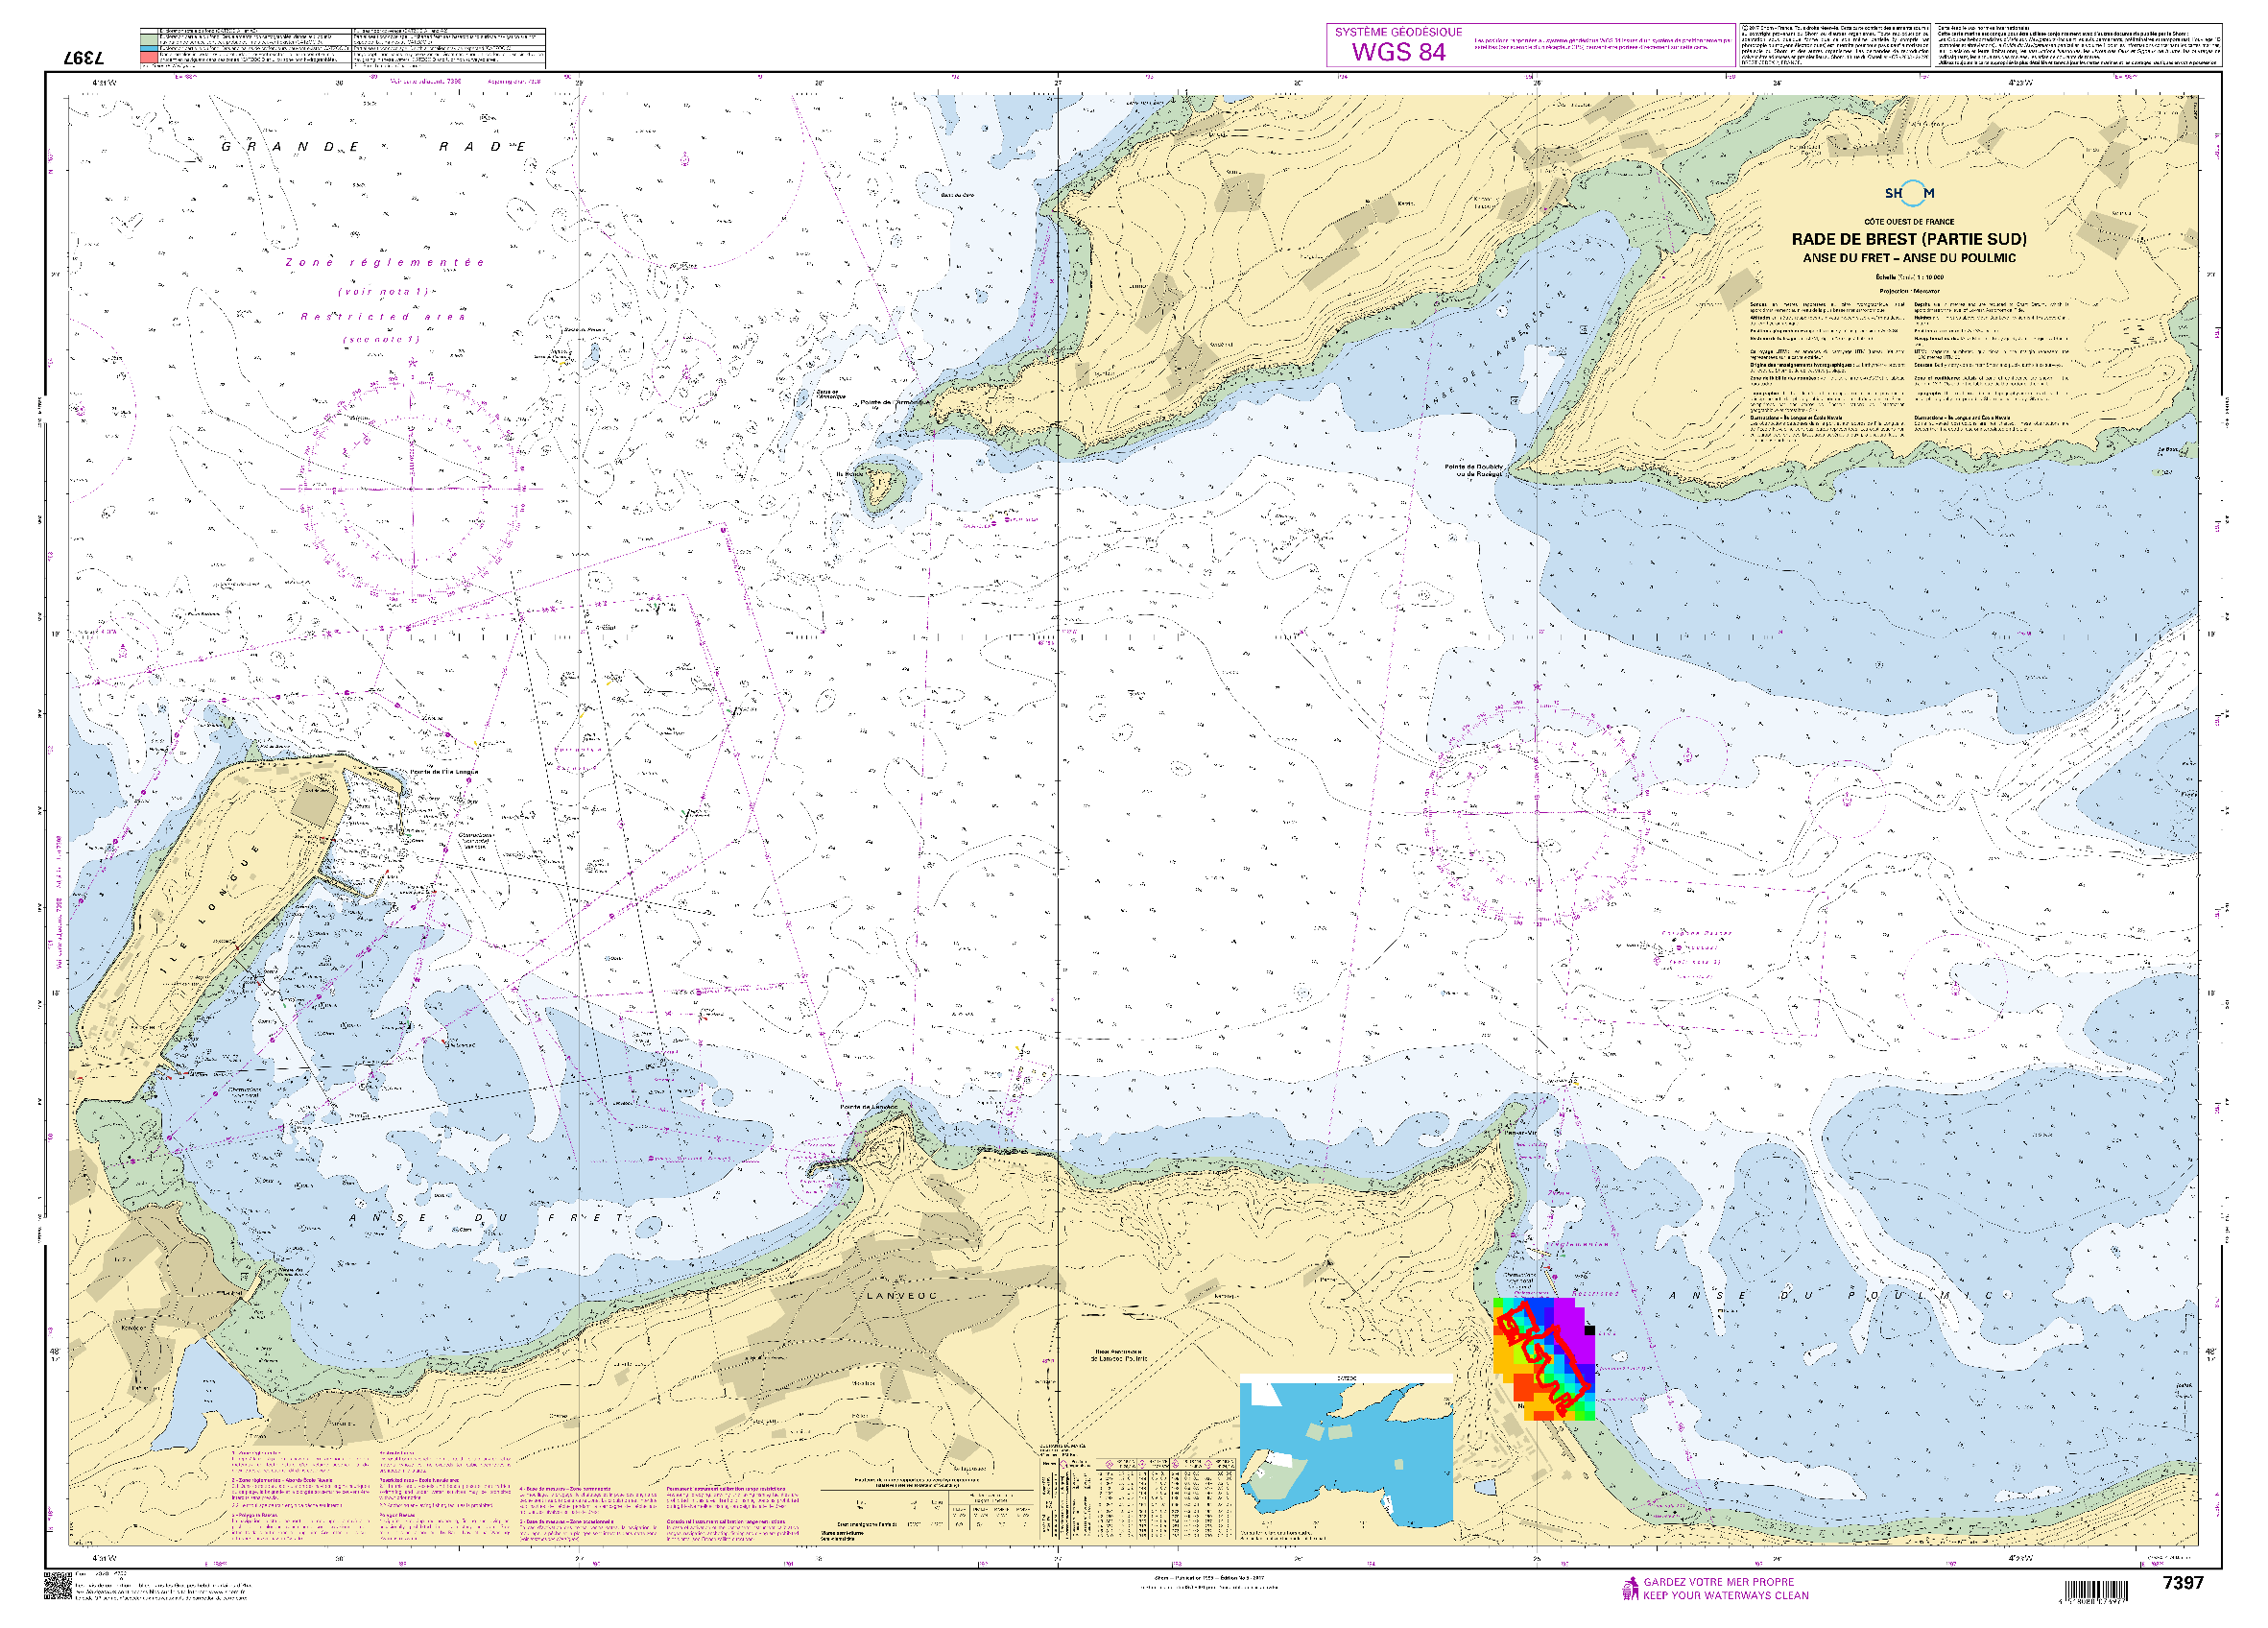Screen dimensions: 2268x1628
Task: Click the red swatch in top legend
Action: click(x=150, y=59)
